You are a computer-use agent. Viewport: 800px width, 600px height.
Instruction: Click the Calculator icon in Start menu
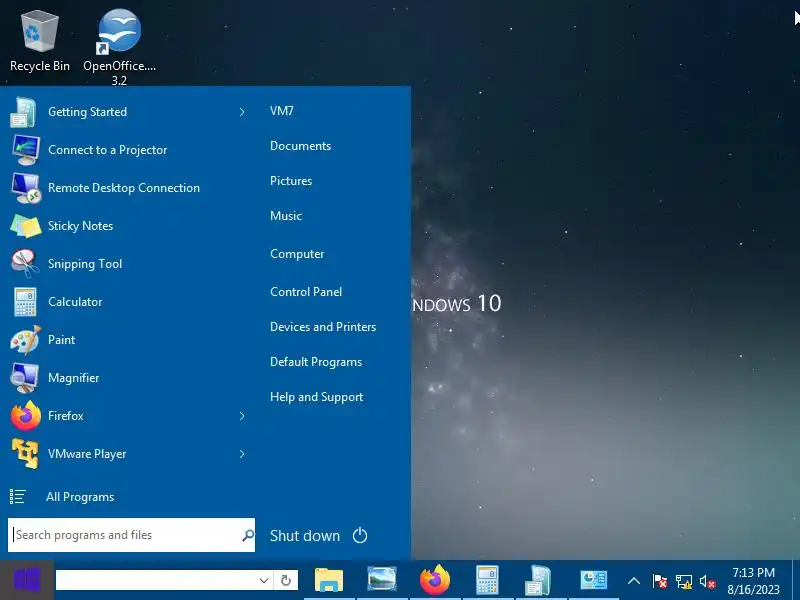pos(25,302)
